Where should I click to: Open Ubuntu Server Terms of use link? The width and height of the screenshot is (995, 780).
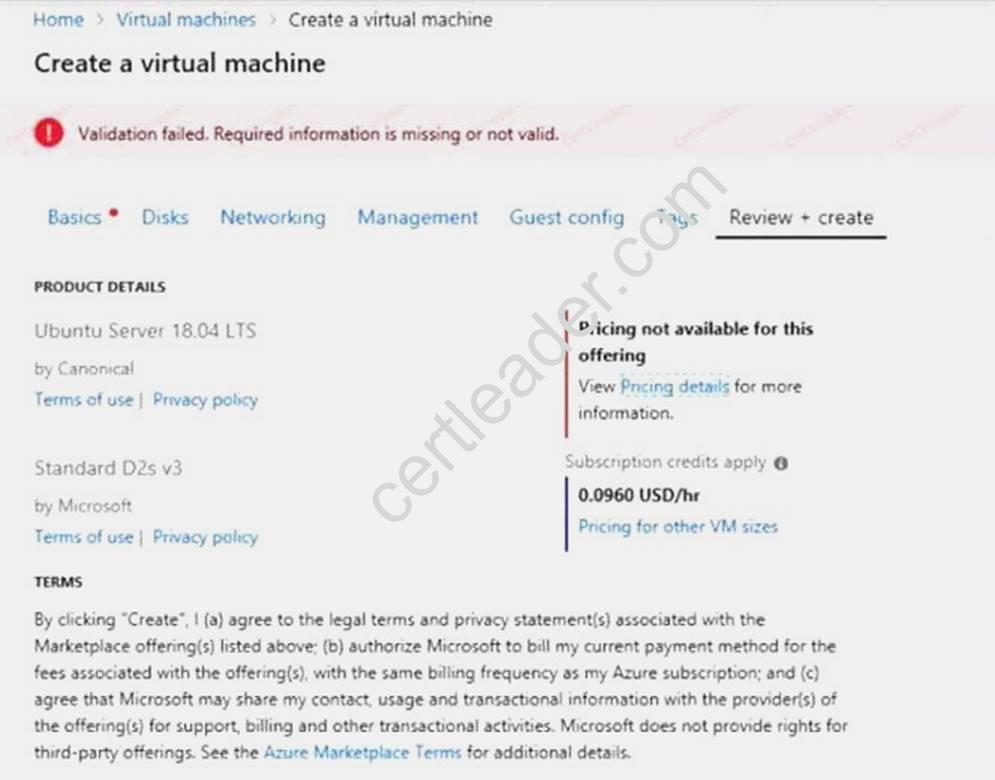[x=83, y=399]
